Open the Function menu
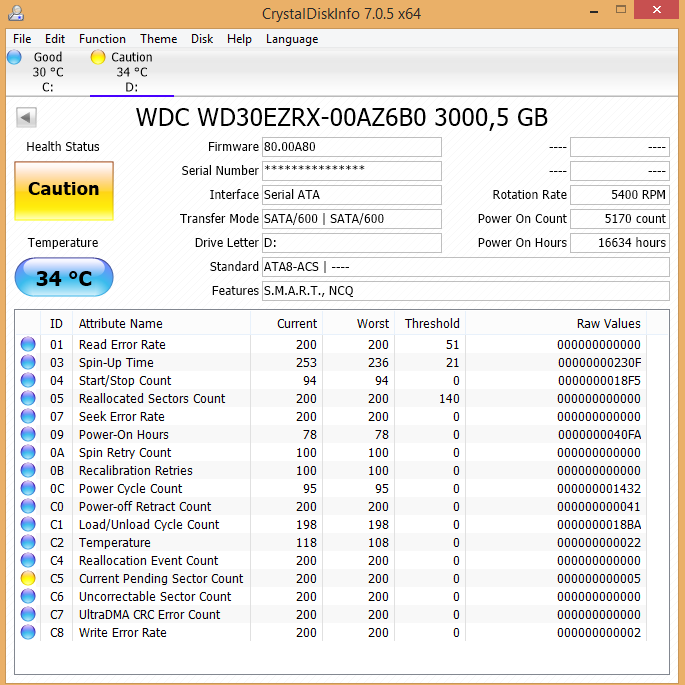This screenshot has height=685, width=685. (102, 39)
